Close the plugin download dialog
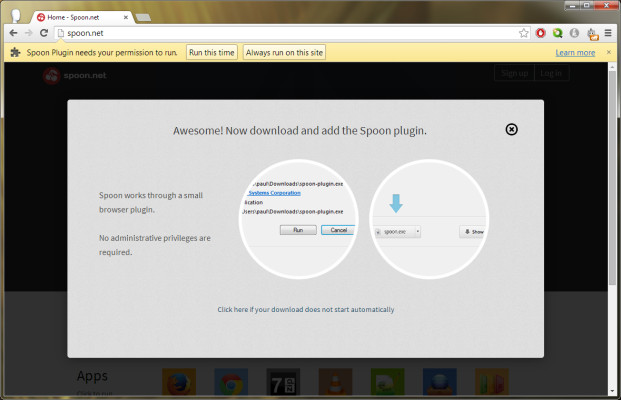 (511, 130)
